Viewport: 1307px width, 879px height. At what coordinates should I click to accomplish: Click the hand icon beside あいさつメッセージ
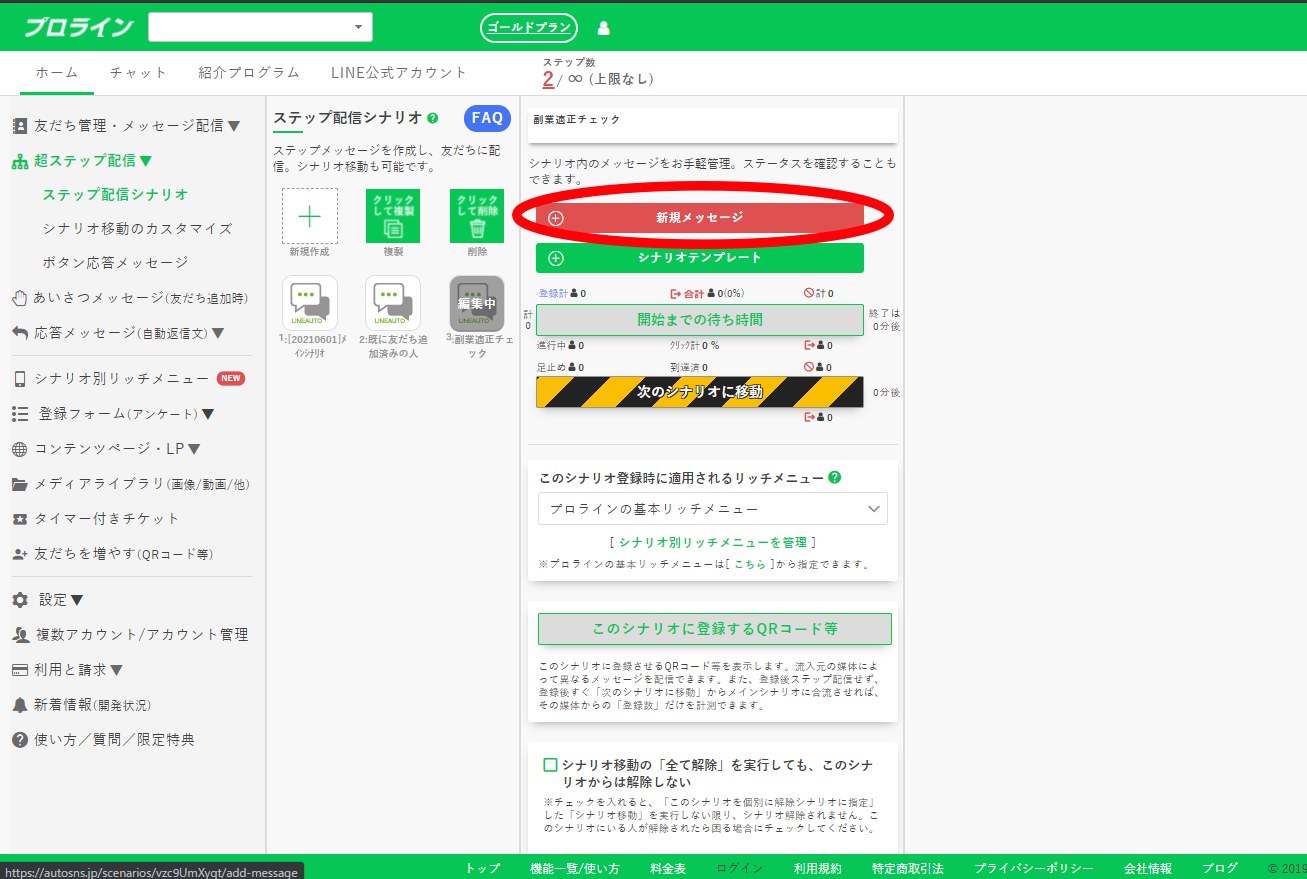(x=20, y=298)
